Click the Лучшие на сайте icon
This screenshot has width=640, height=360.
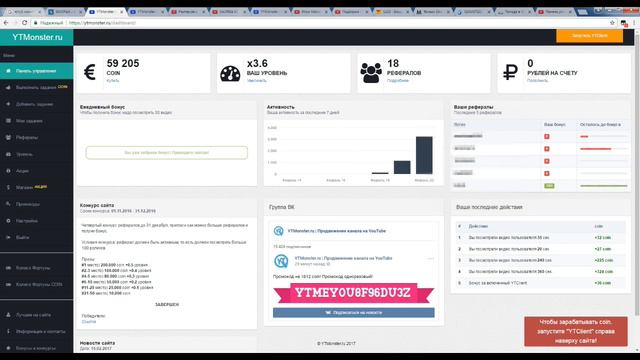tap(8, 315)
